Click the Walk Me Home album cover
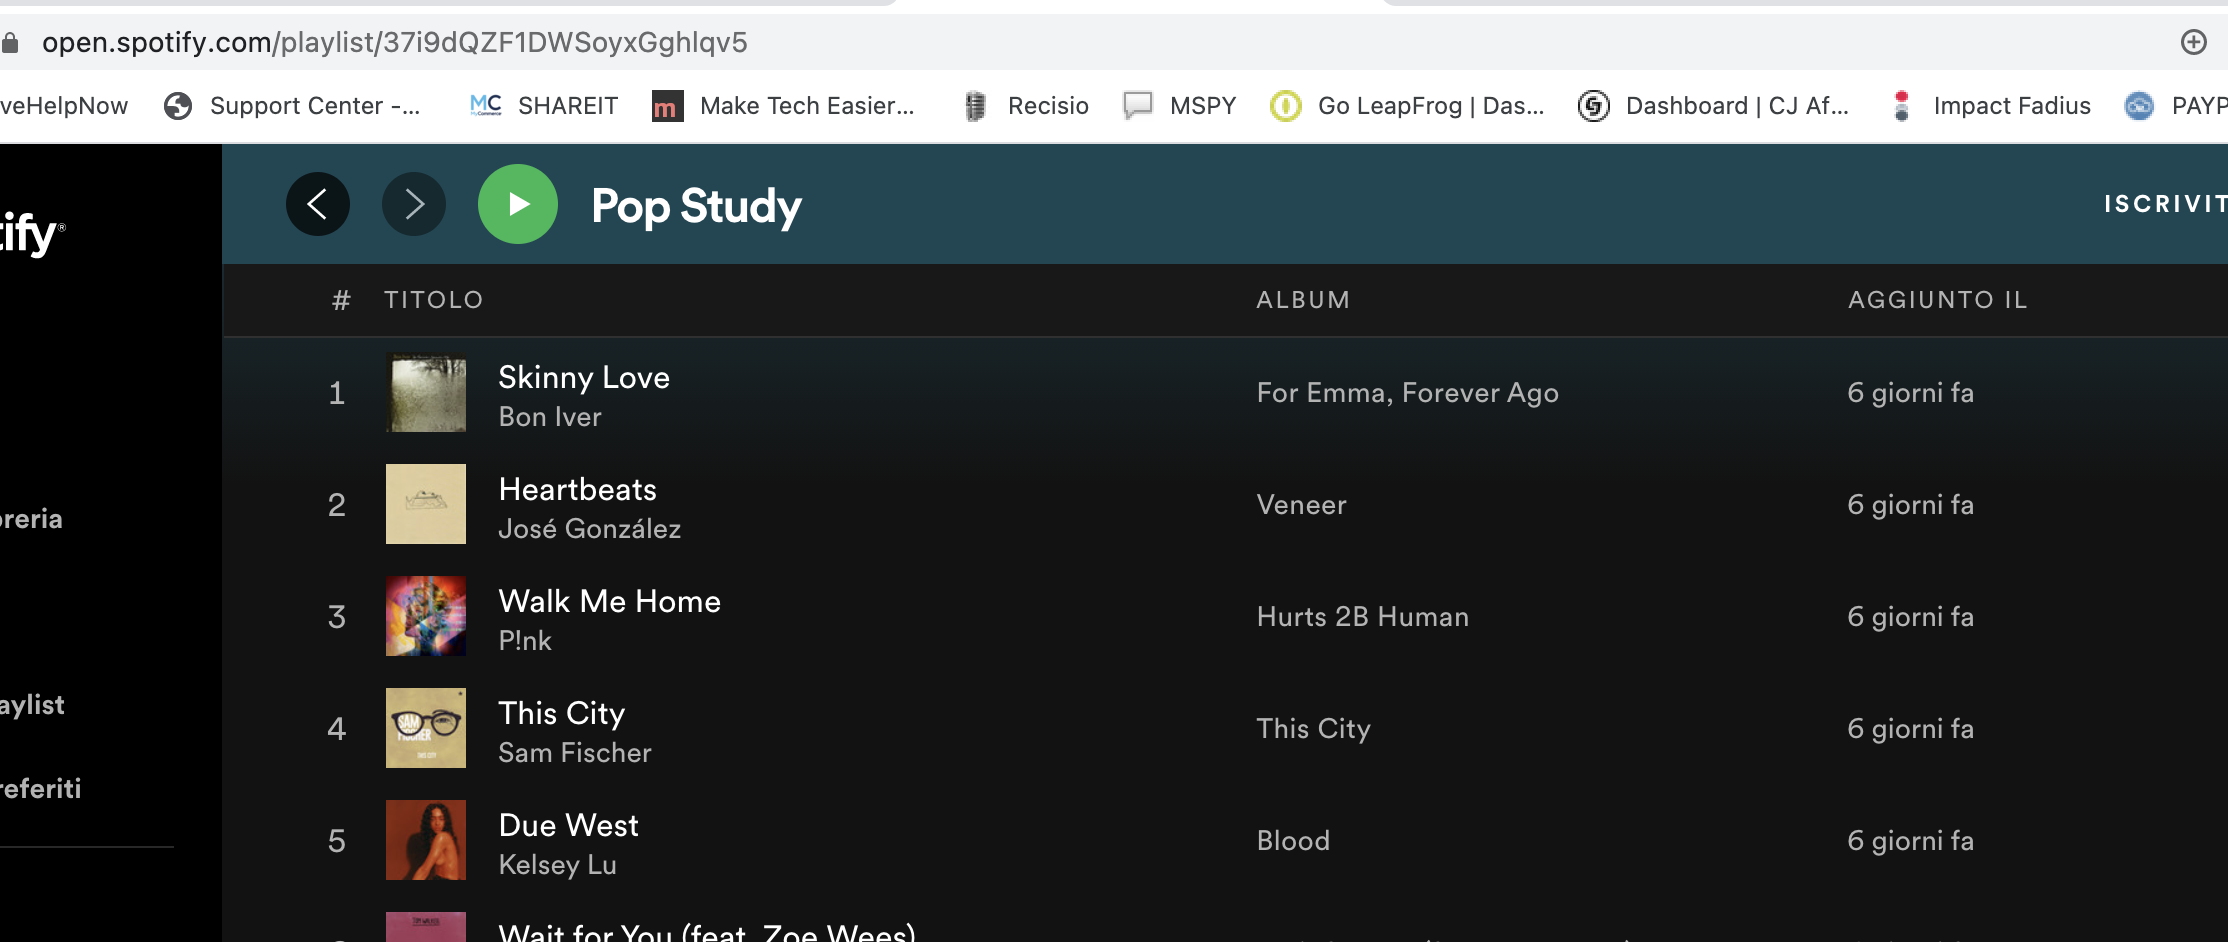 tap(426, 616)
